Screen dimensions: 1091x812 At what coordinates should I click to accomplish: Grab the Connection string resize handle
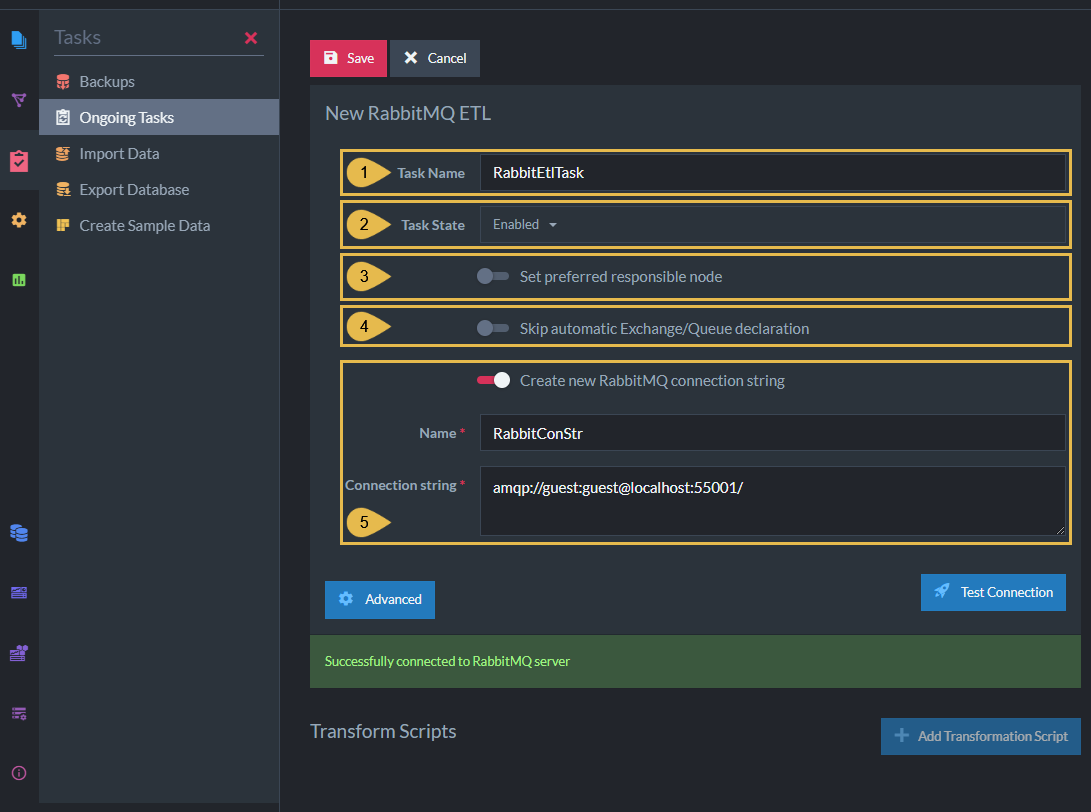point(1060,530)
